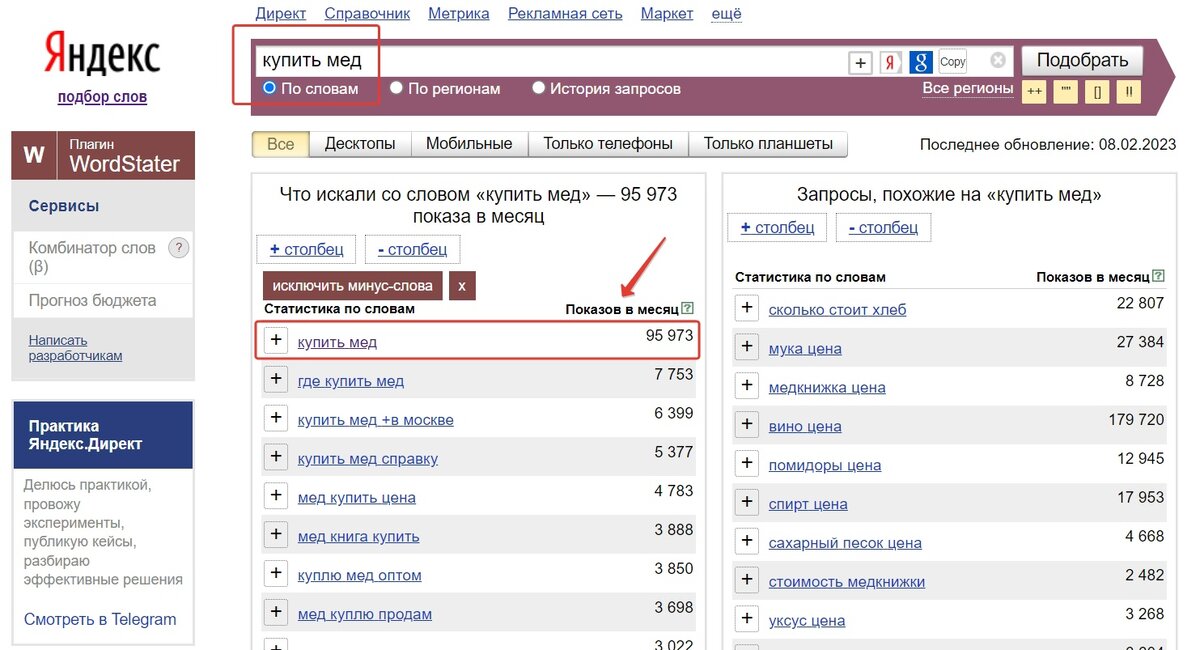Viewport: 1200px width, 650px height.
Task: Open the 'подбор слов' link
Action: pos(102,97)
